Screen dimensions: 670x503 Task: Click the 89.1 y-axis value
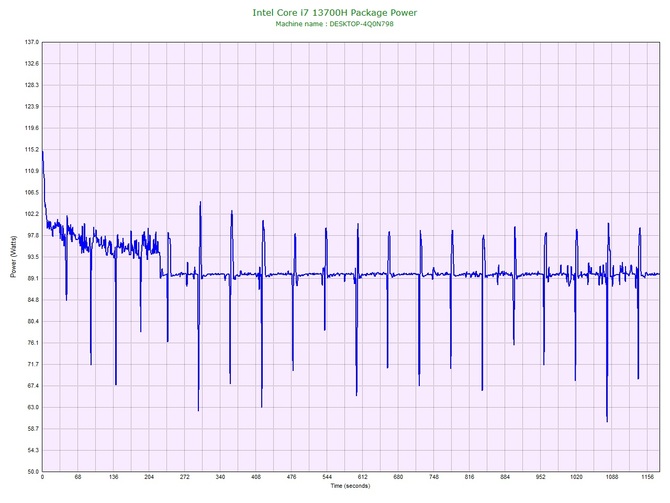pyautogui.click(x=33, y=278)
